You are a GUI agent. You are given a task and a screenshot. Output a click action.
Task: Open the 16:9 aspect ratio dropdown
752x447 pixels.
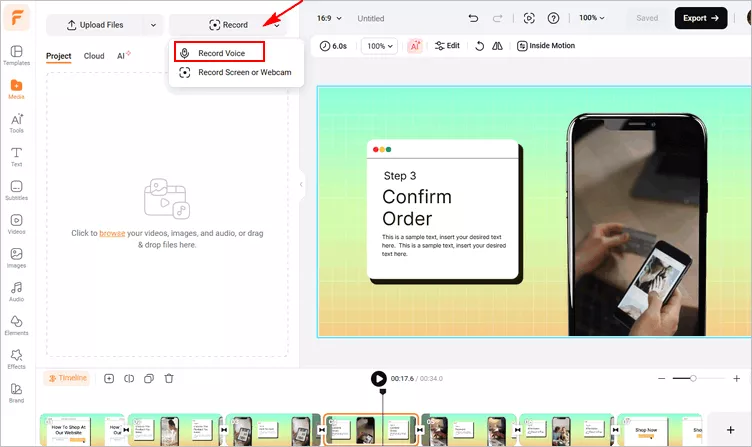pos(329,18)
